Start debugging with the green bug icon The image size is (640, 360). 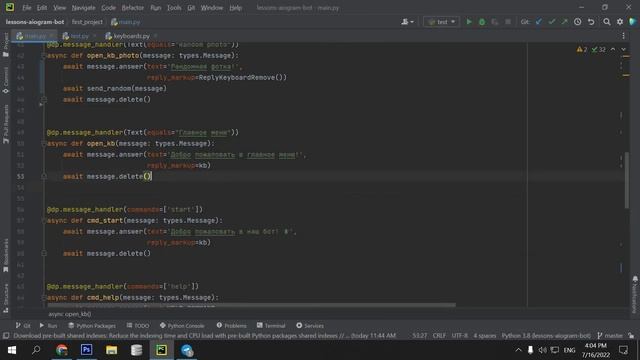coord(482,22)
